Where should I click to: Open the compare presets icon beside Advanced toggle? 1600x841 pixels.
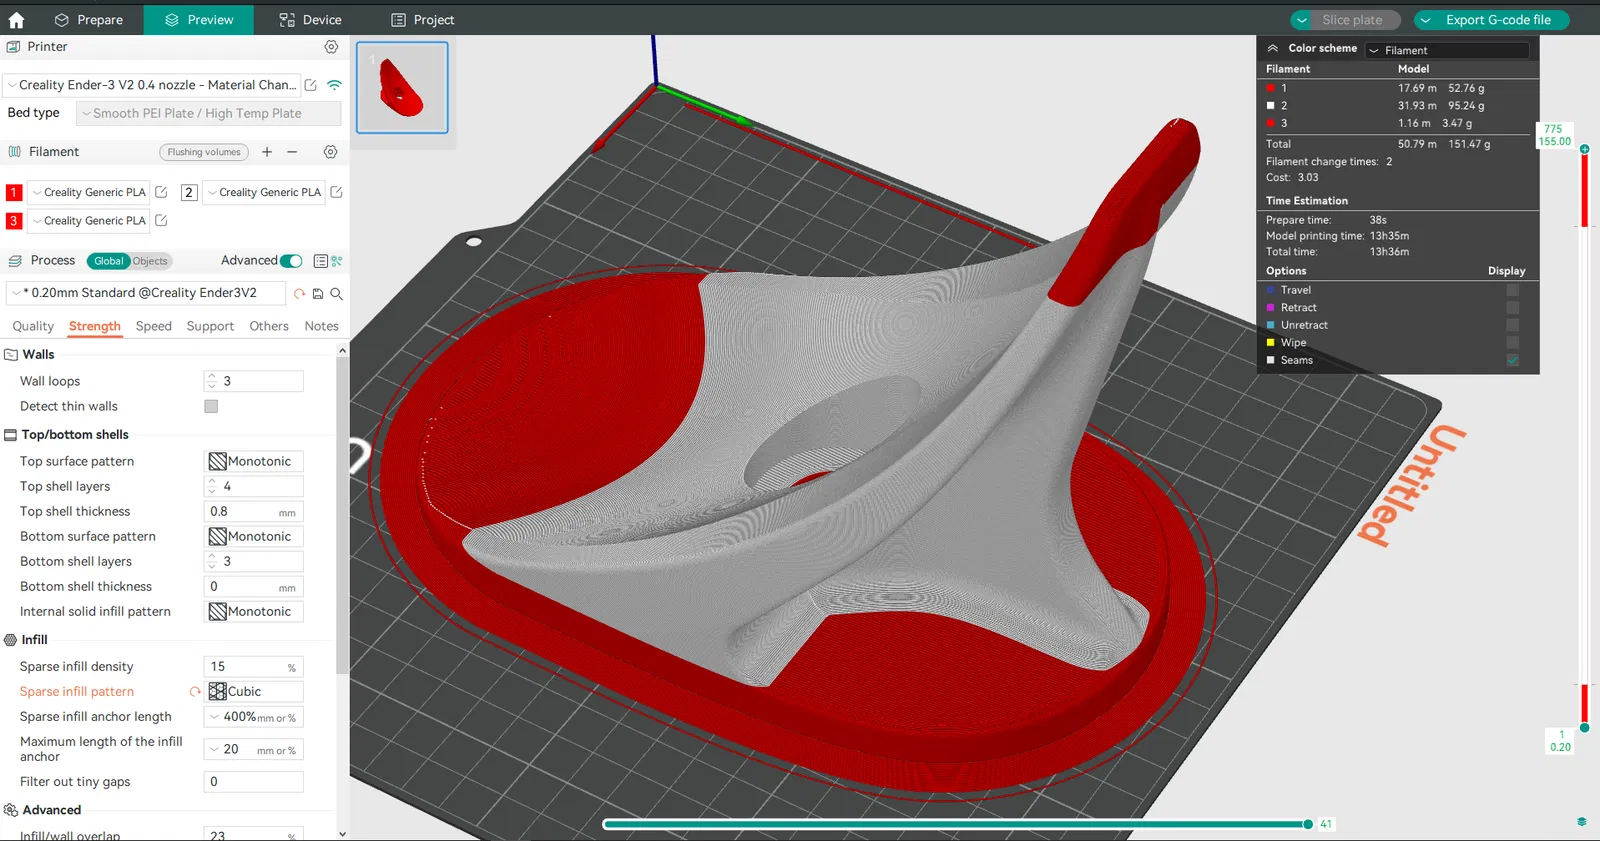(321, 261)
